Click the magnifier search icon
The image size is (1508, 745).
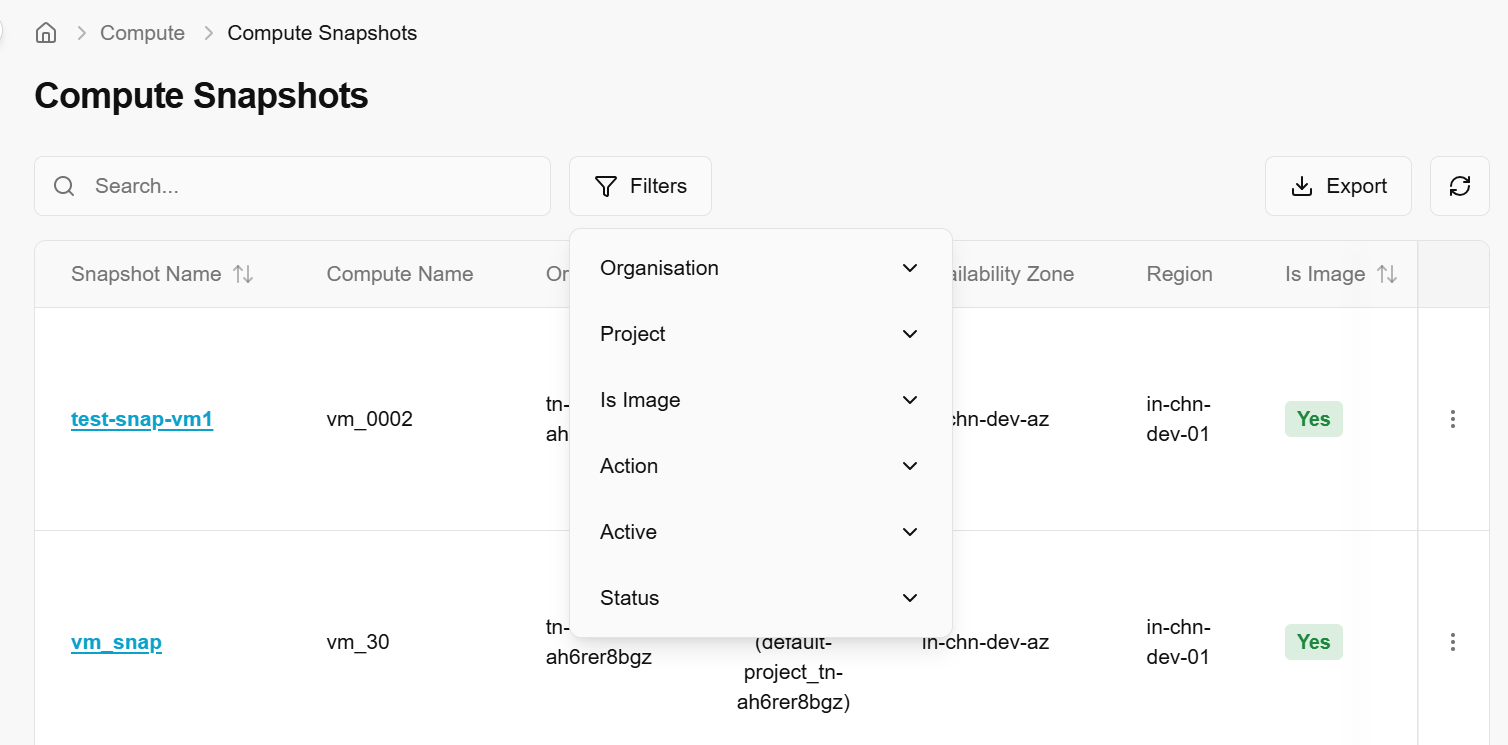[65, 186]
